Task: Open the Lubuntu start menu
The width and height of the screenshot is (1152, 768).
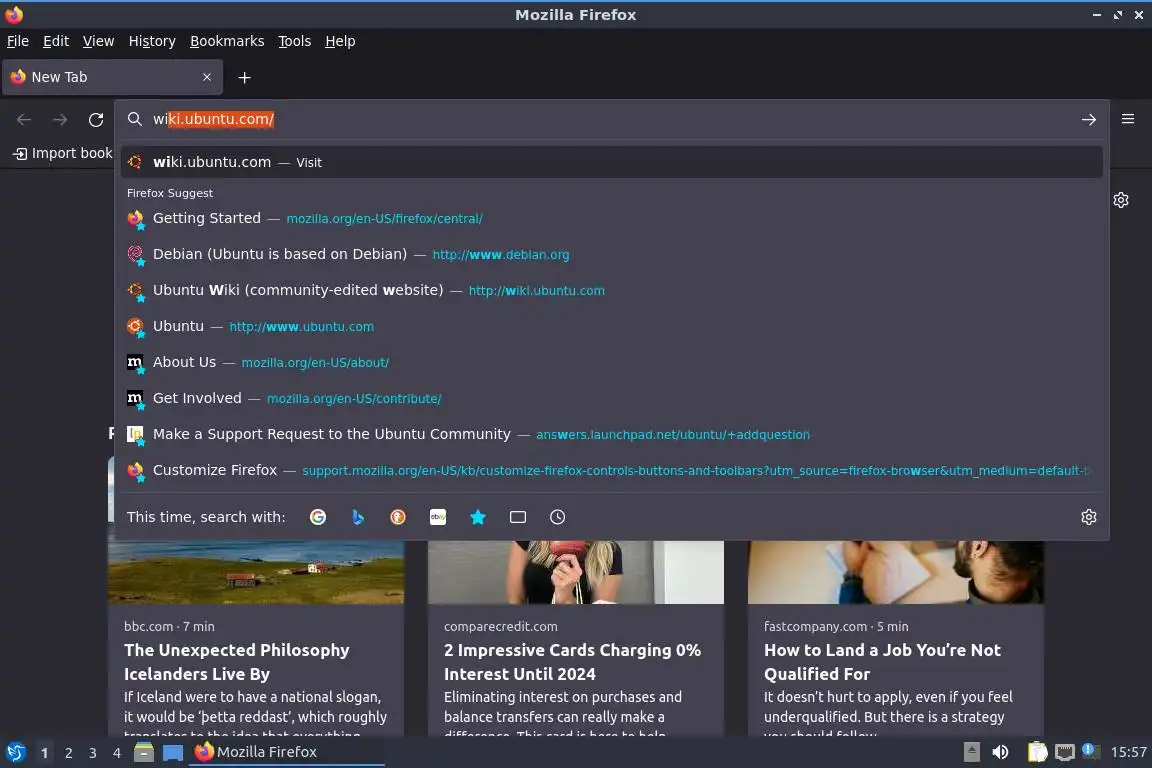Action: click(x=15, y=752)
